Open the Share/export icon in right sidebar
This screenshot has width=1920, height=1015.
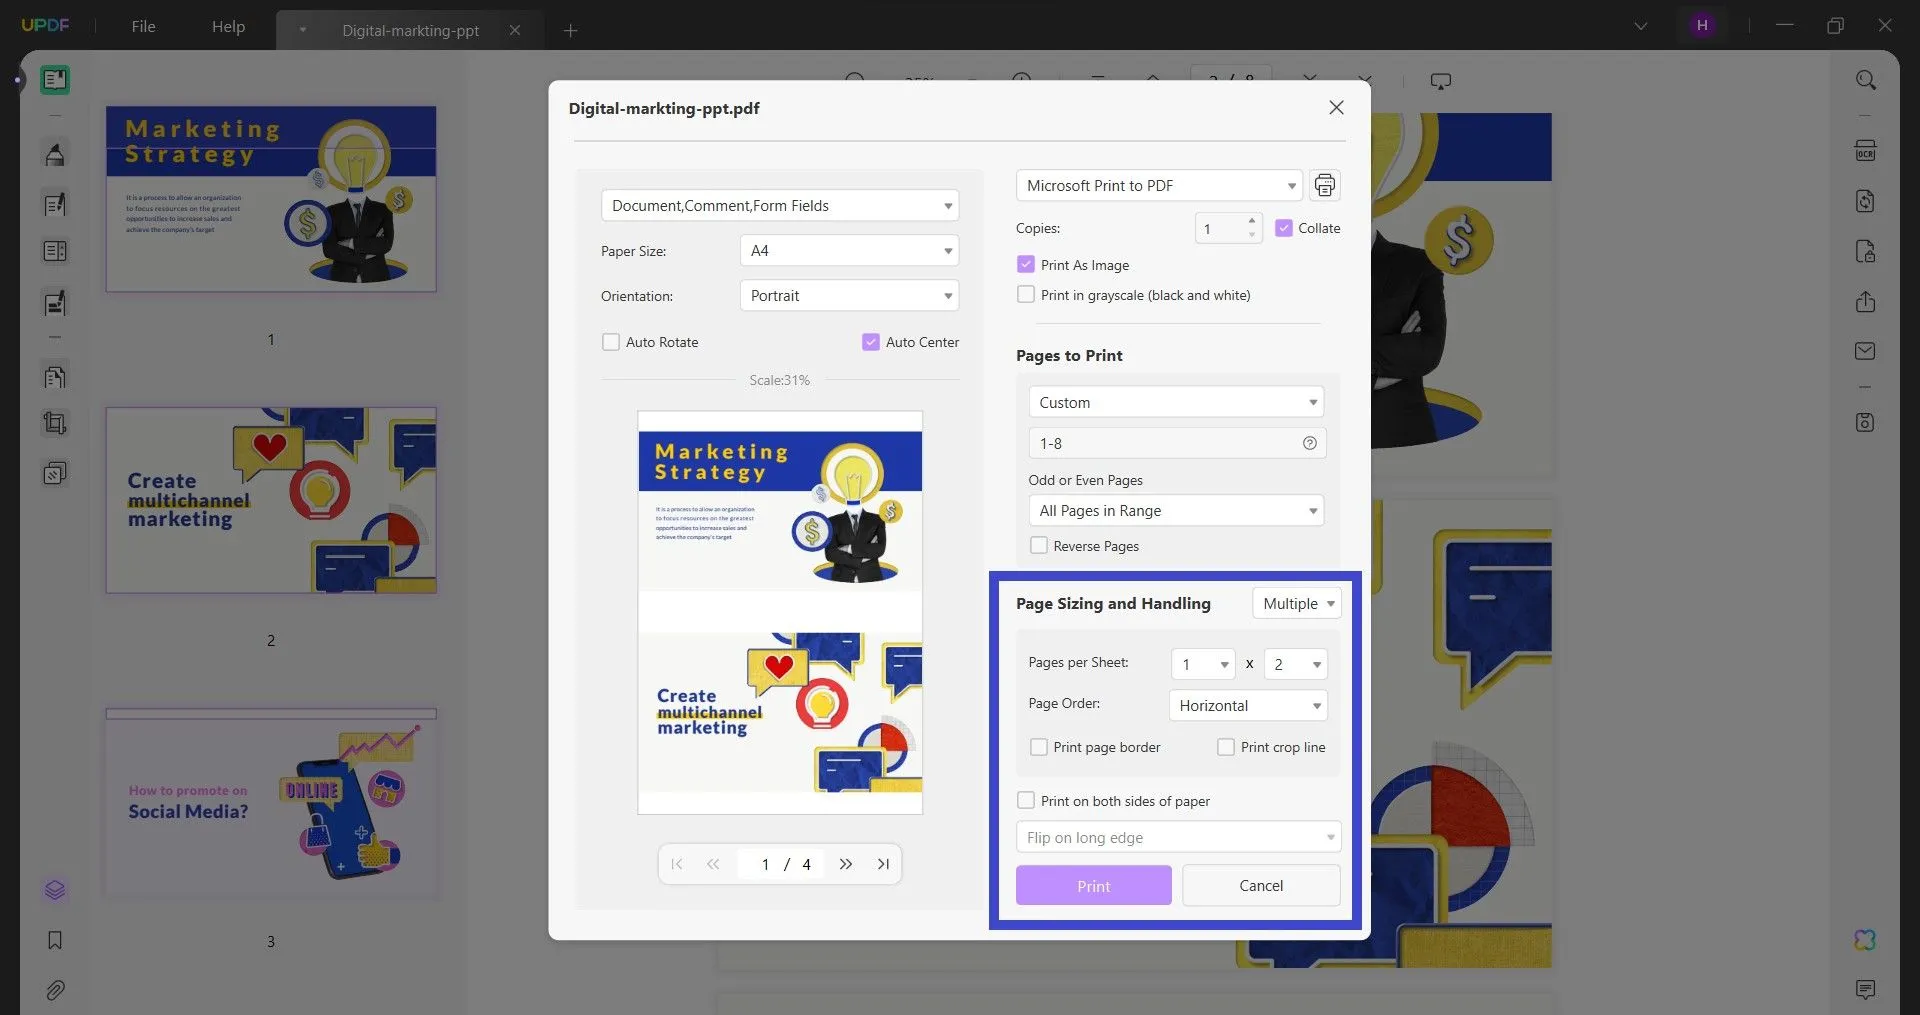(x=1865, y=302)
